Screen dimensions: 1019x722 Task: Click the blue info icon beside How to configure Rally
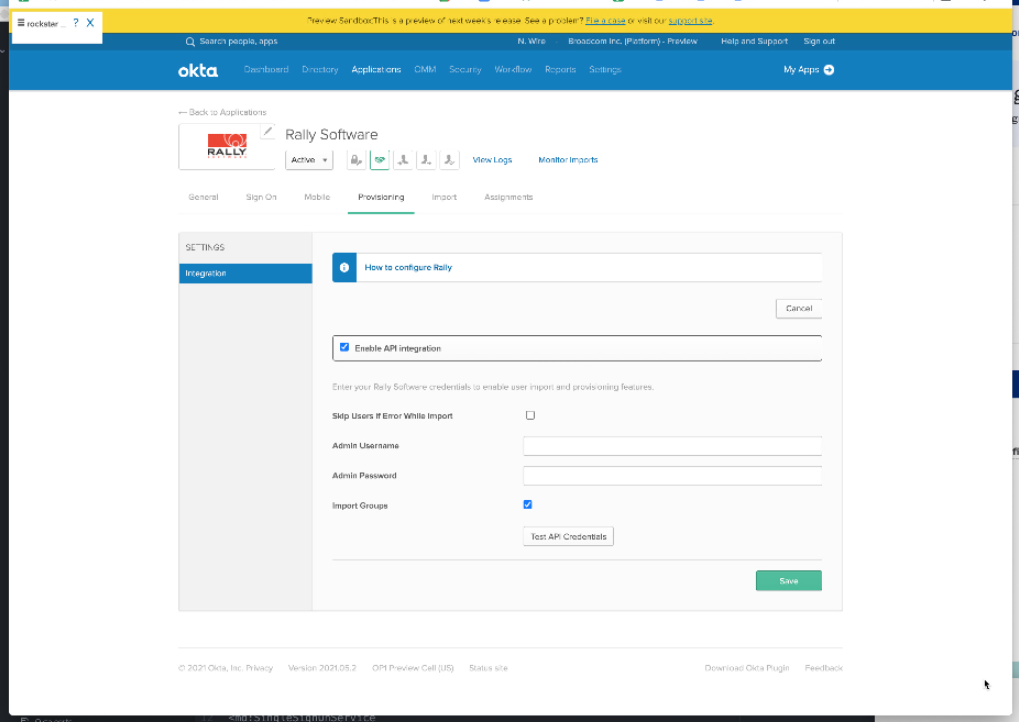[344, 268]
